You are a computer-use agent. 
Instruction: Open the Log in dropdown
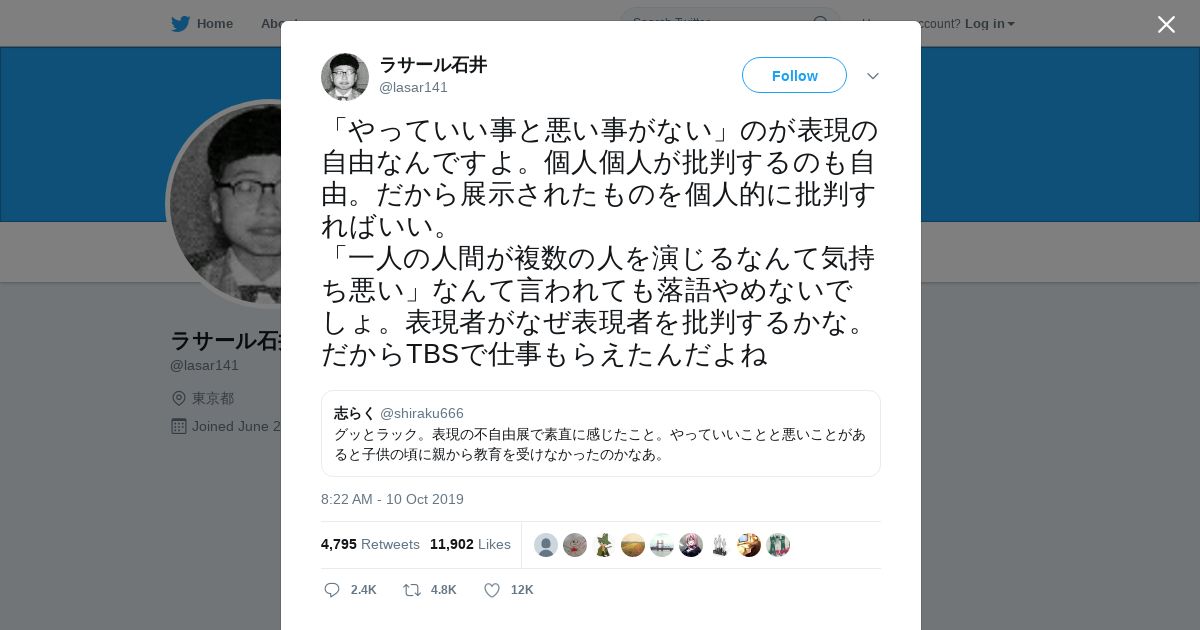989,23
